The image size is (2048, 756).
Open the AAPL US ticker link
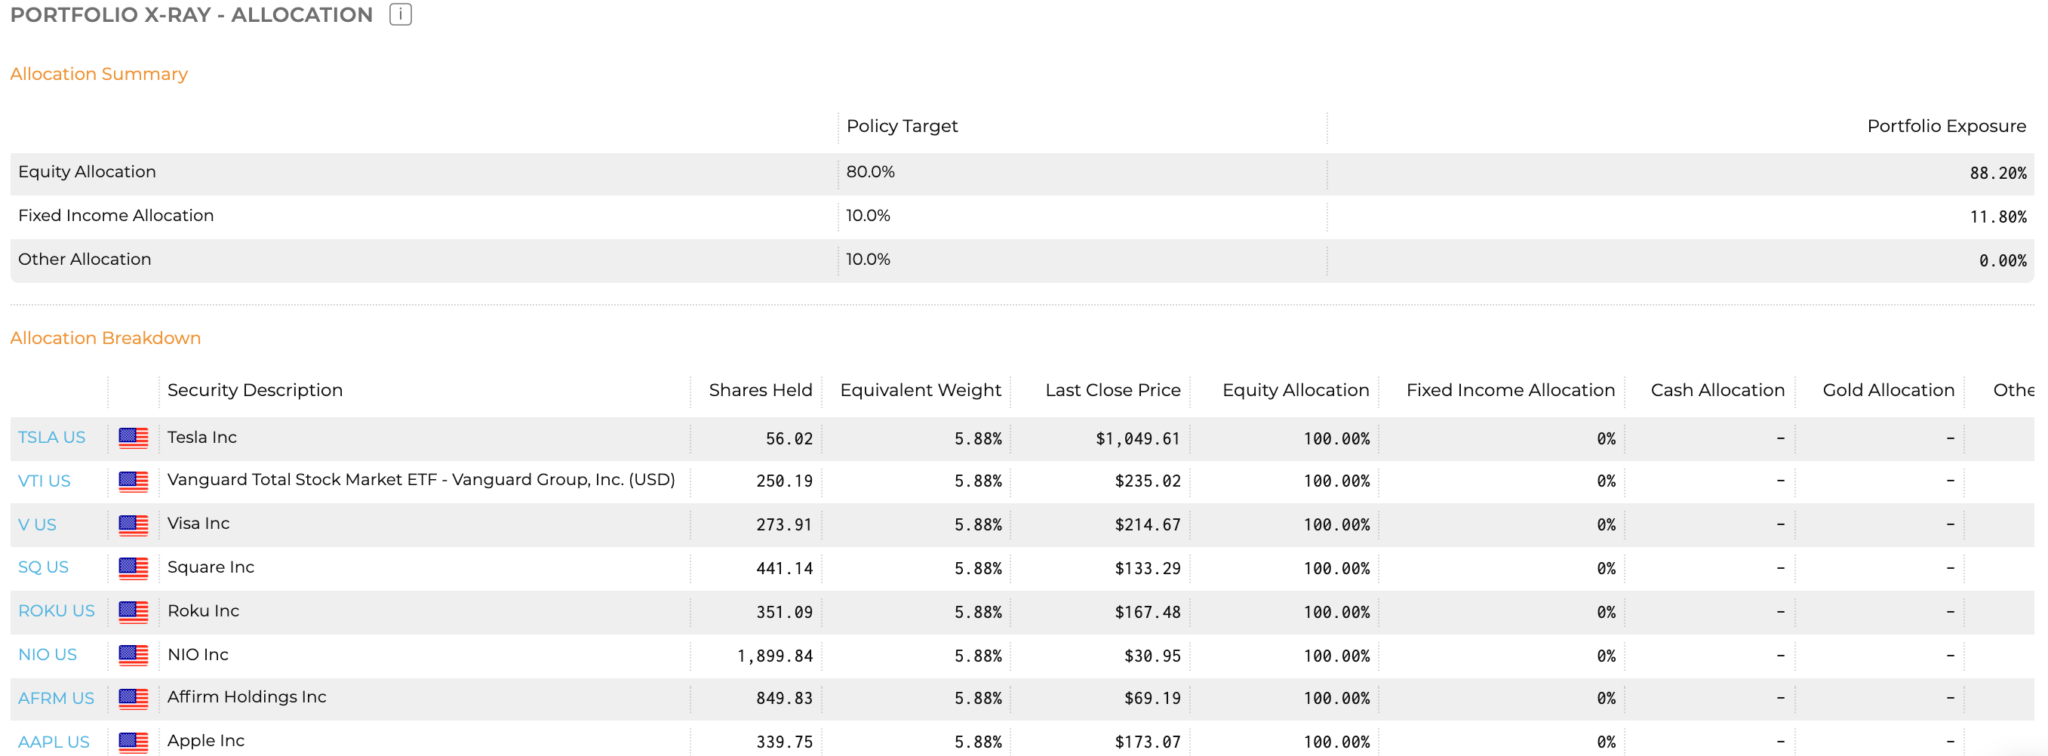pyautogui.click(x=54, y=742)
